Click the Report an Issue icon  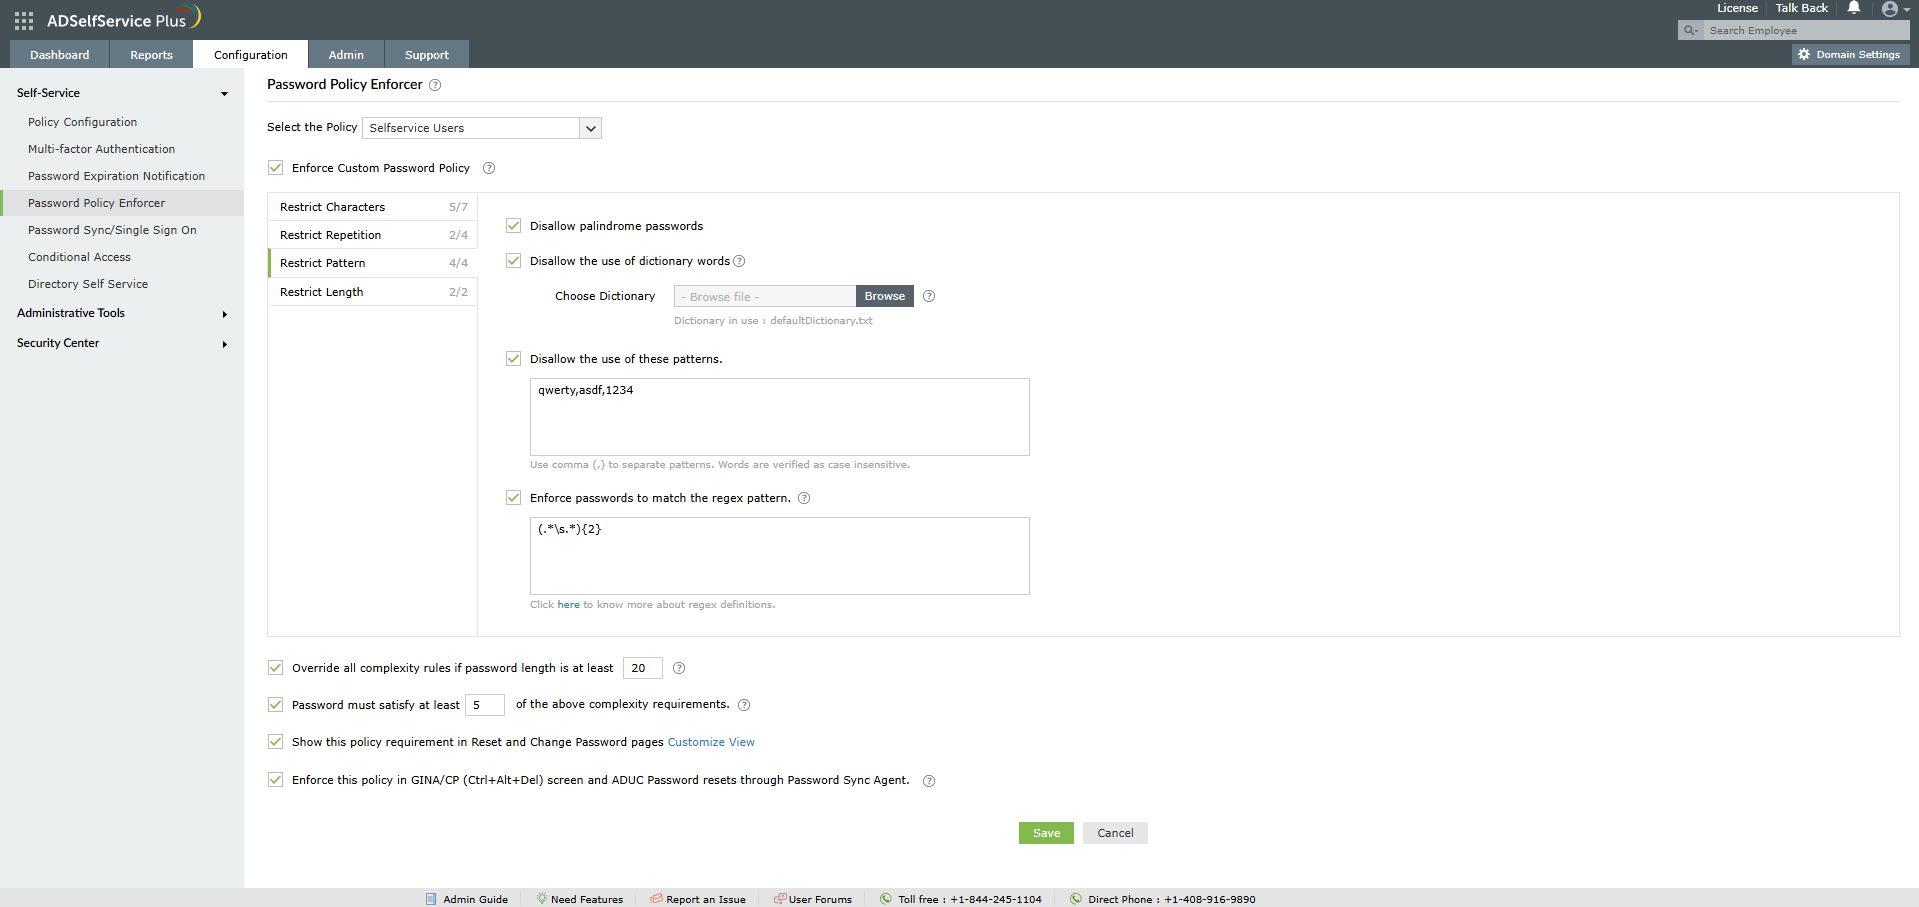point(655,898)
